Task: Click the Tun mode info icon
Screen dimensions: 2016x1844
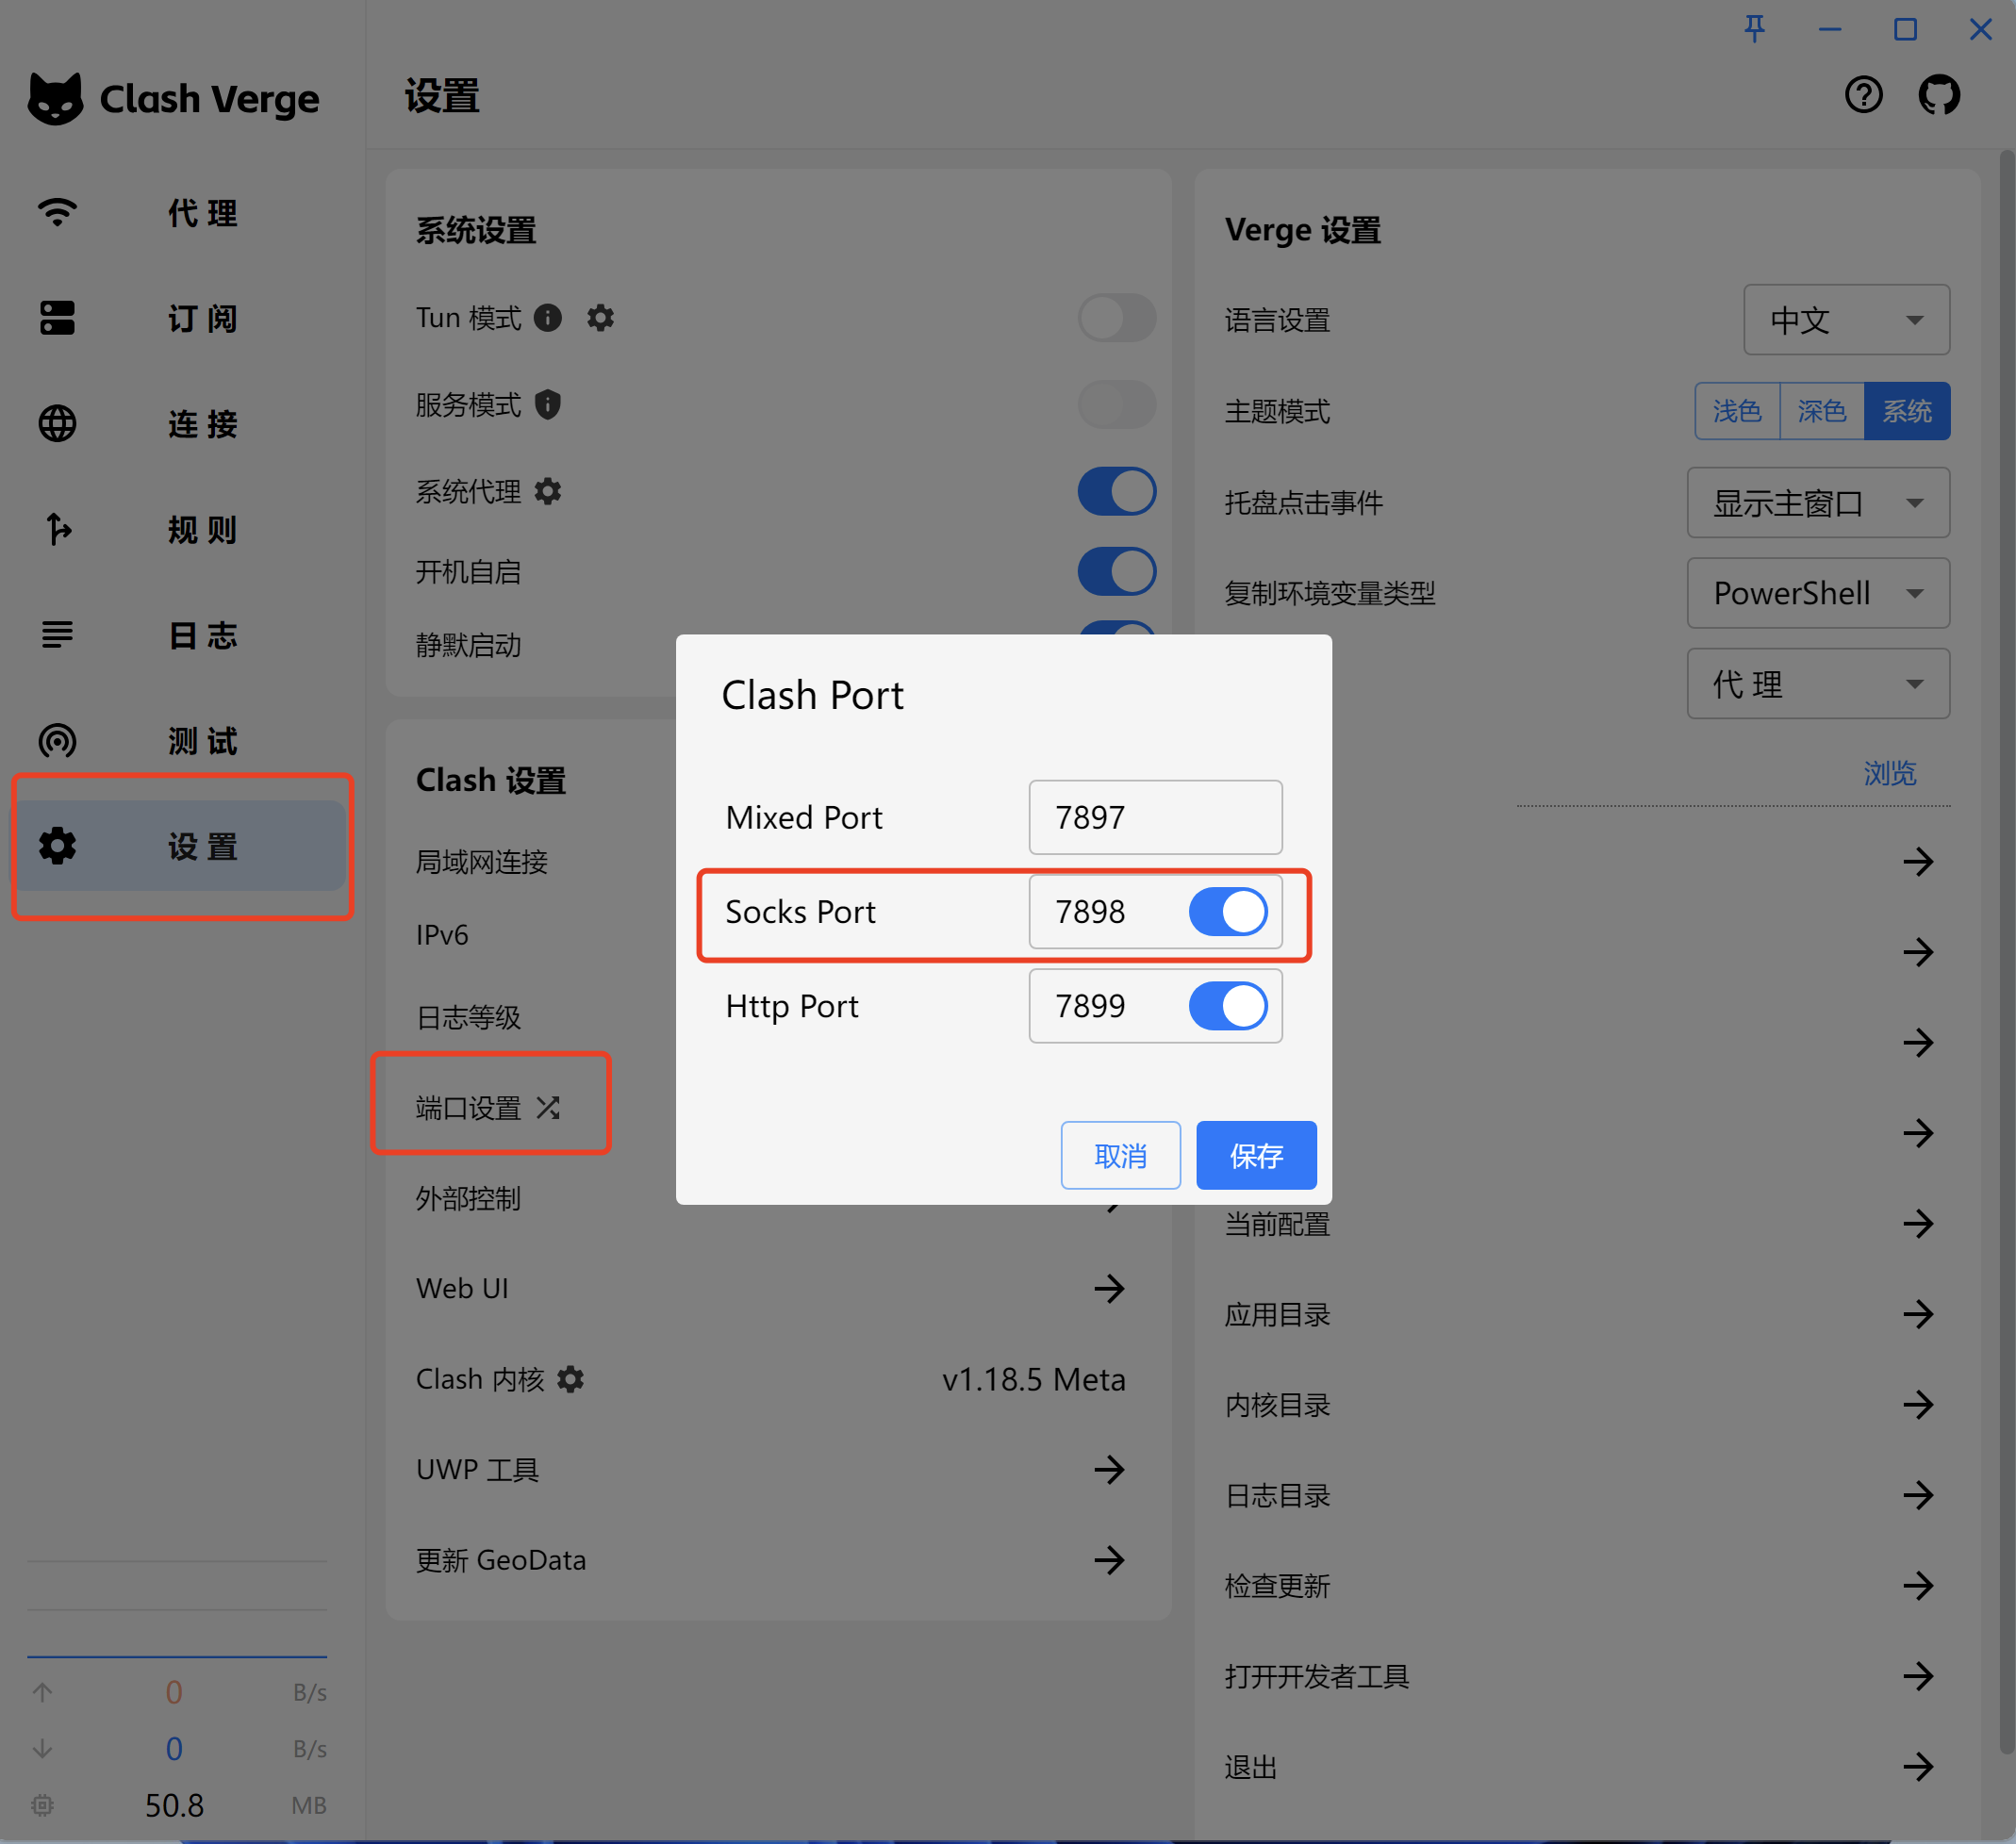Action: point(548,318)
